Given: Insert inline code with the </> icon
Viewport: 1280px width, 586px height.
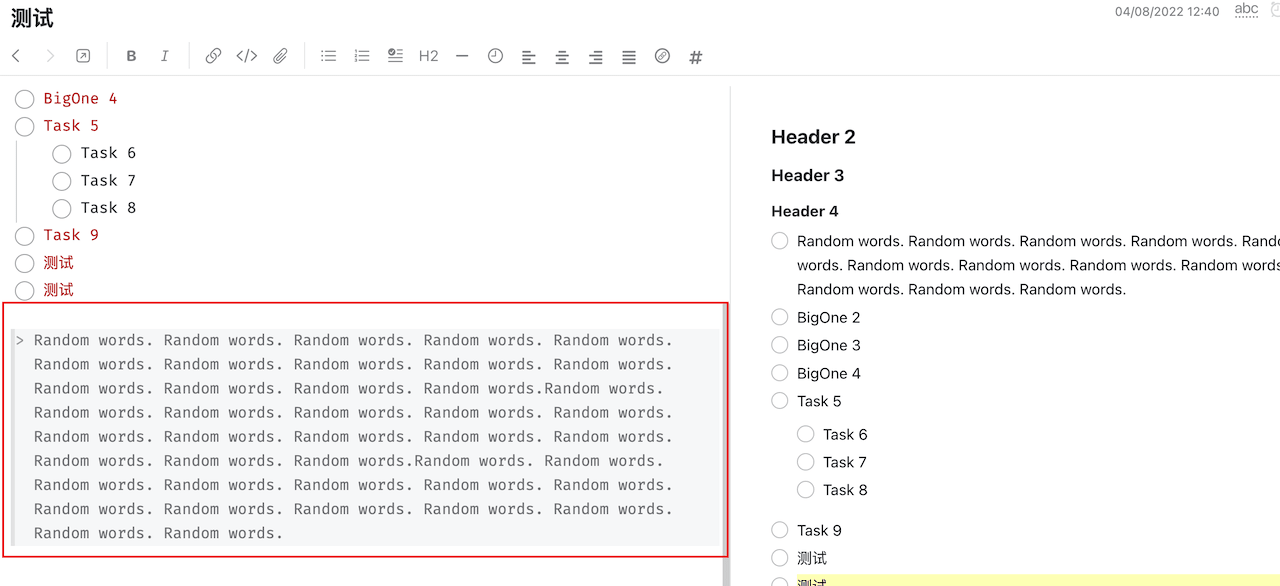Looking at the screenshot, I should coord(247,56).
